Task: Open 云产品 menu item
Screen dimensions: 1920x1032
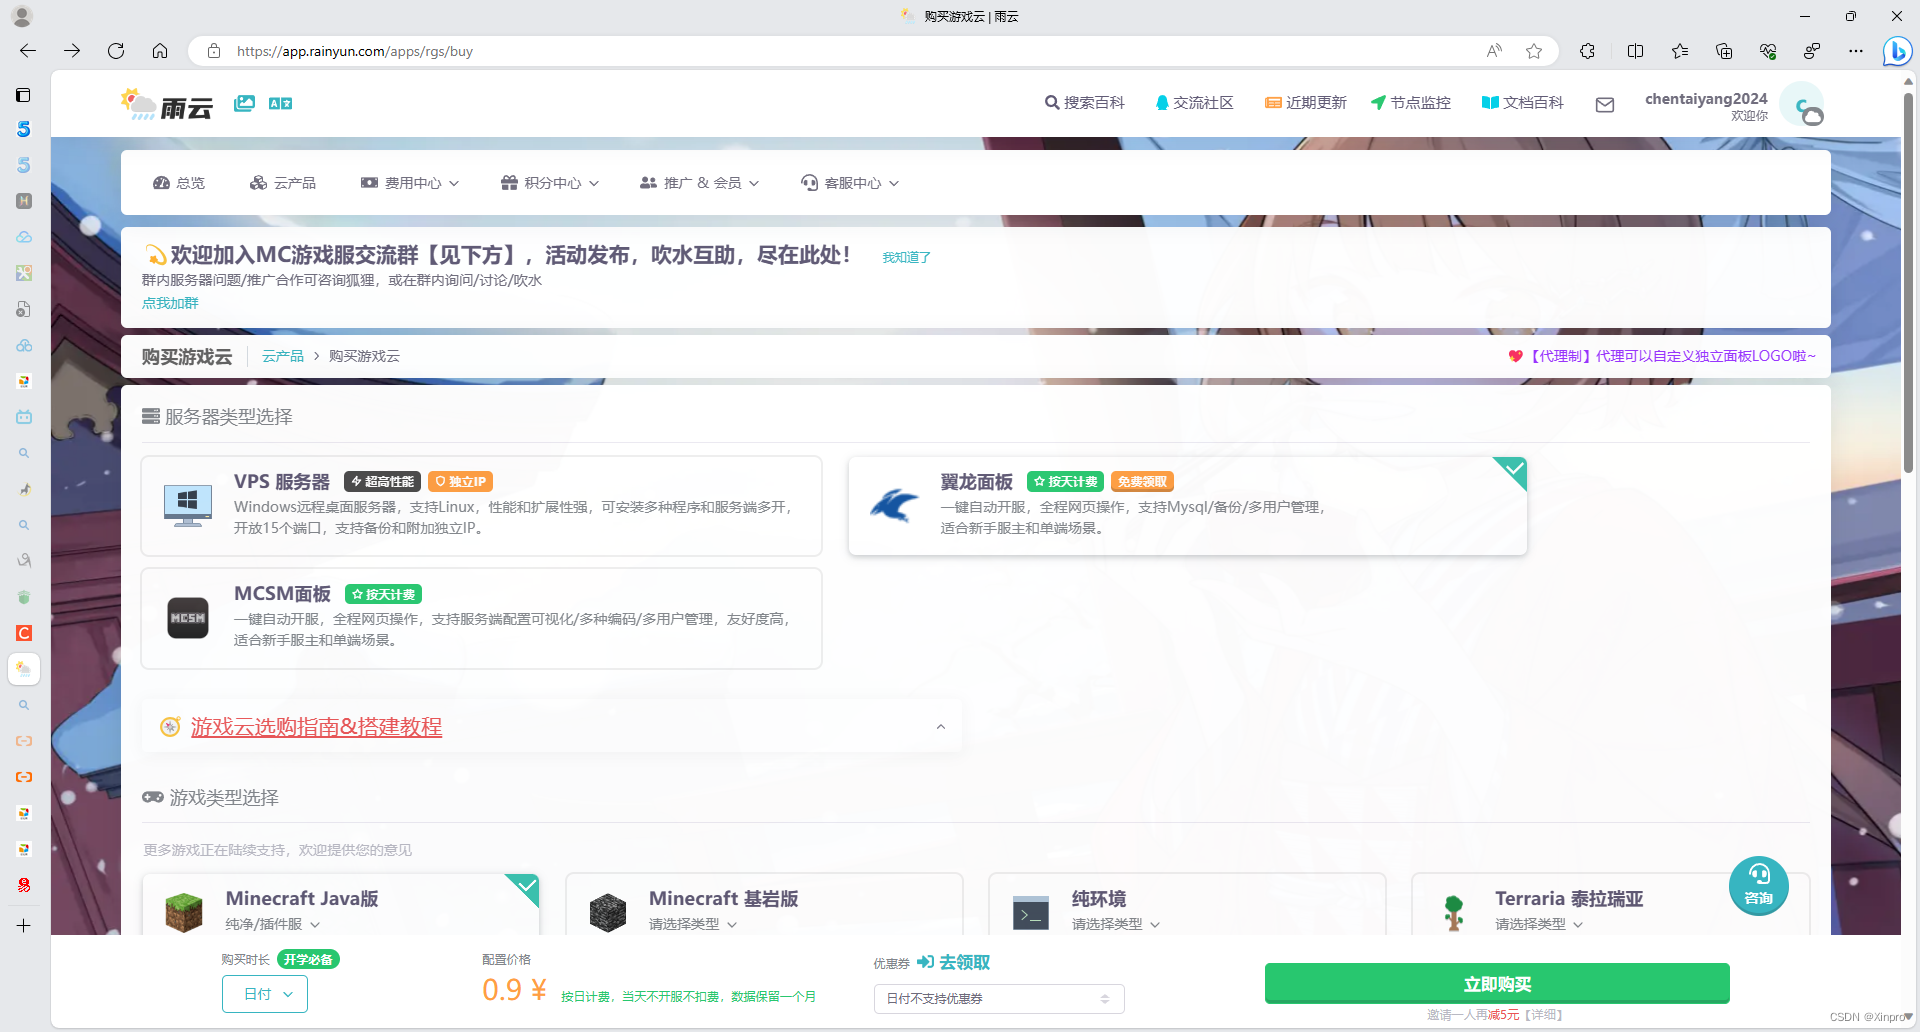Action: click(x=283, y=183)
